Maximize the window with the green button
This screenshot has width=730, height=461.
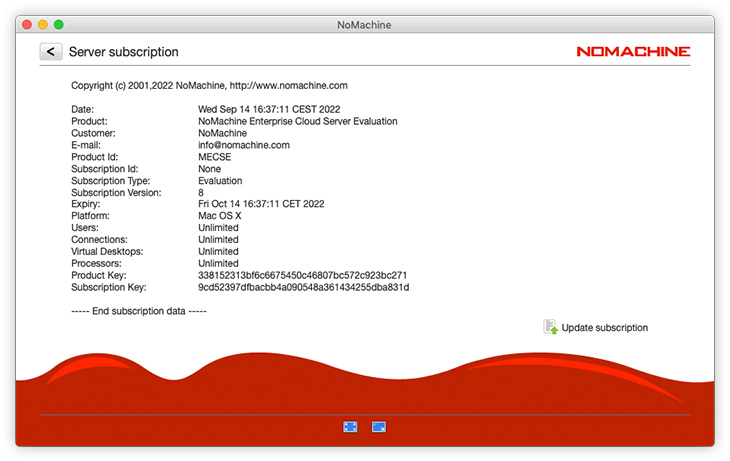coord(59,24)
